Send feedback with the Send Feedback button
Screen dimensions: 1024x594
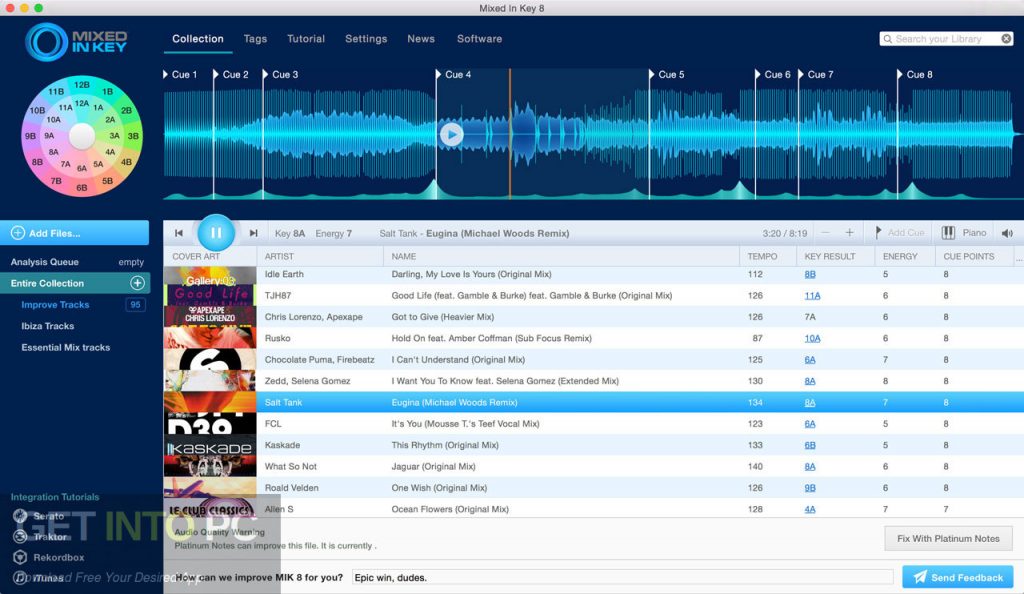(x=957, y=577)
